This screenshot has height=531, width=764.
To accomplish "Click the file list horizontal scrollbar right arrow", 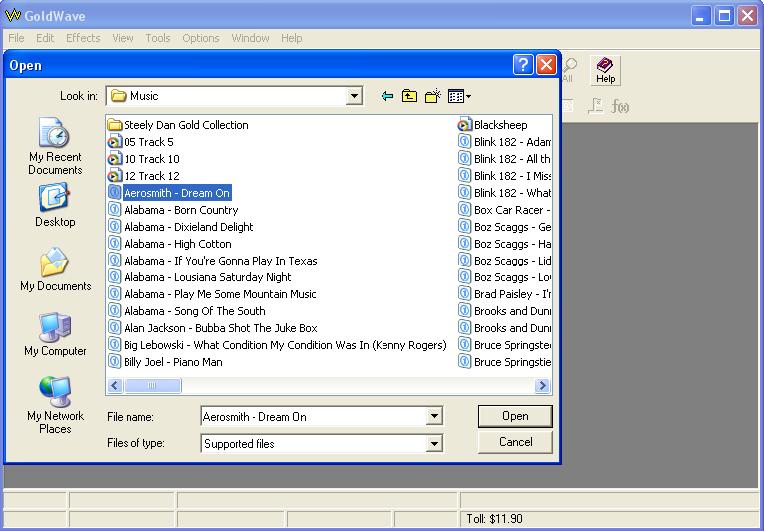I will (x=543, y=385).
